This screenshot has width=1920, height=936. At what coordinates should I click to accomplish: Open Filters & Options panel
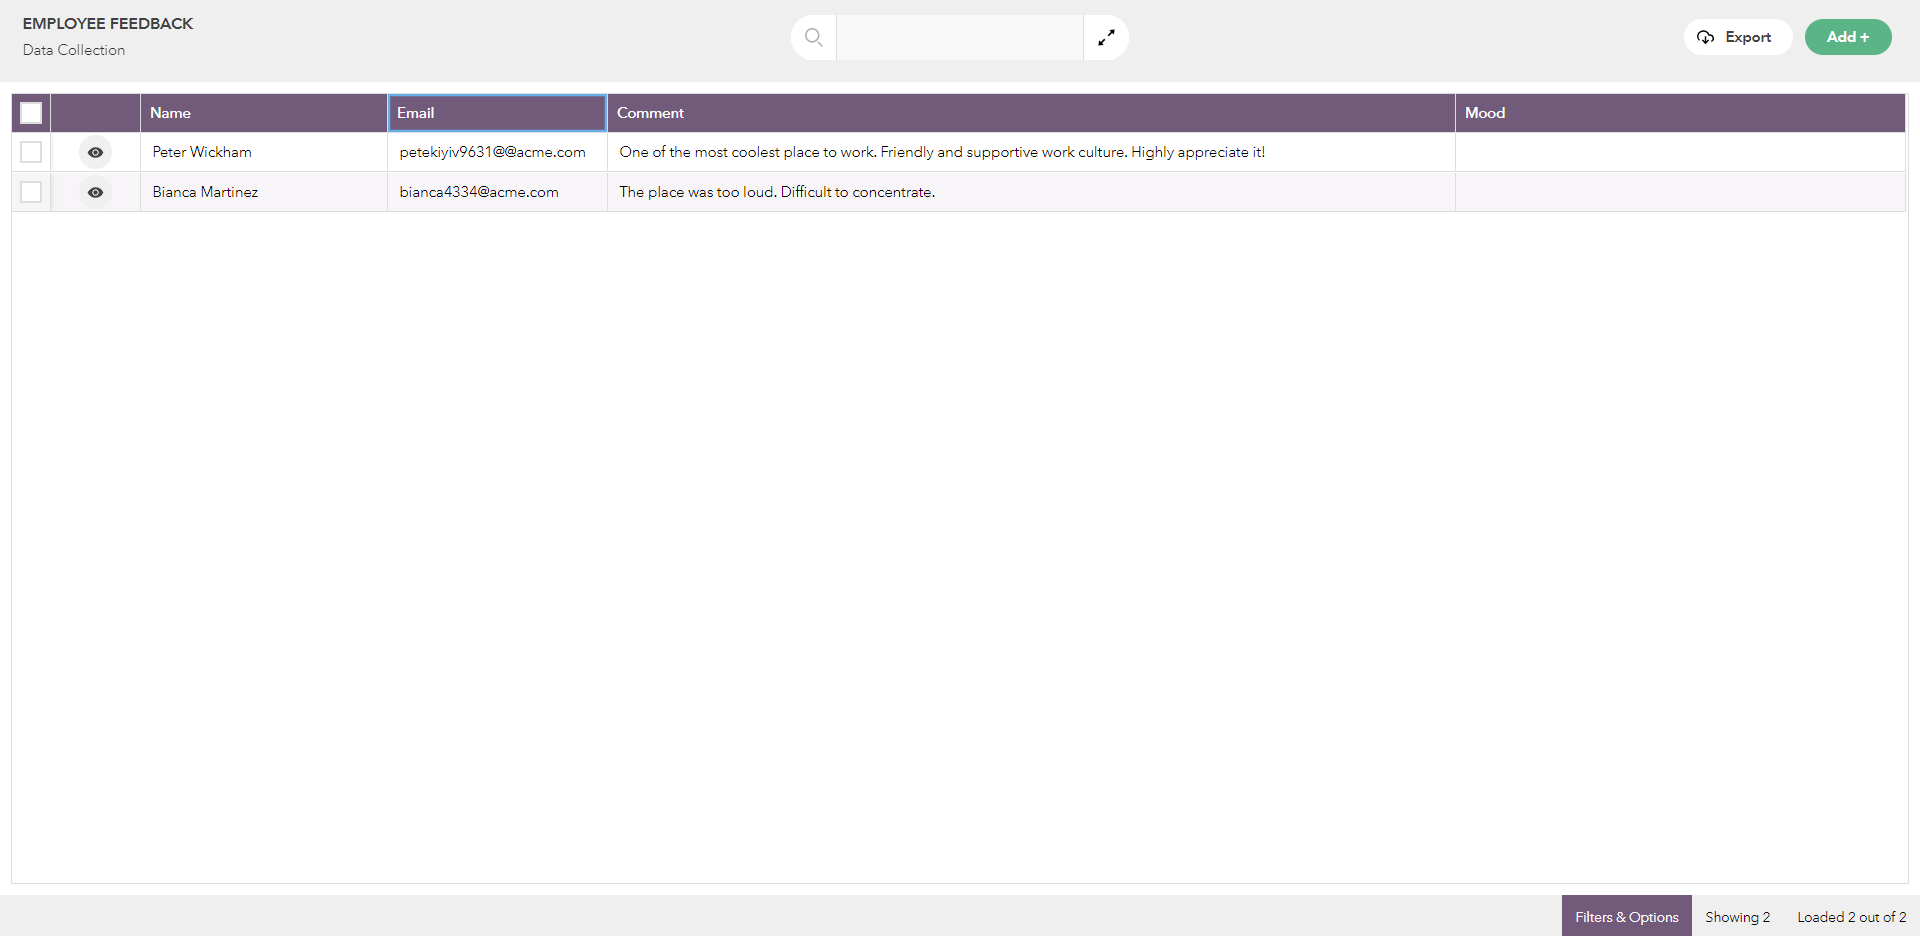point(1626,916)
